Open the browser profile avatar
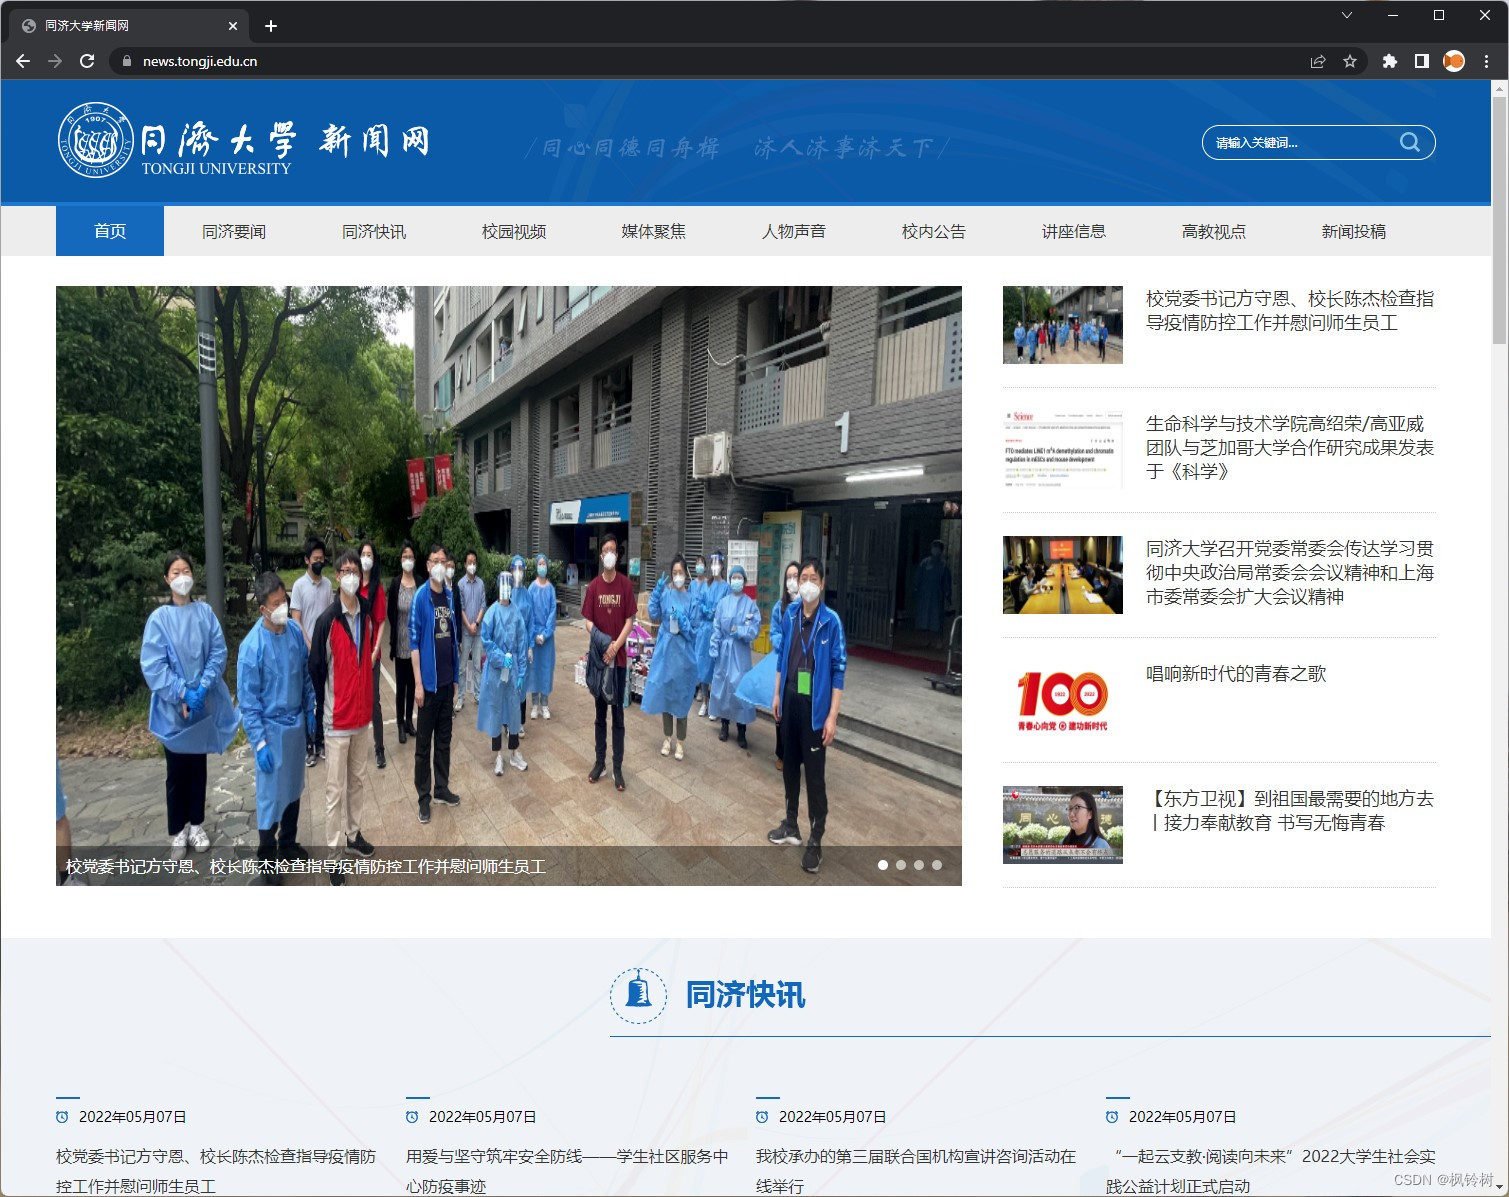1509x1197 pixels. click(1454, 61)
